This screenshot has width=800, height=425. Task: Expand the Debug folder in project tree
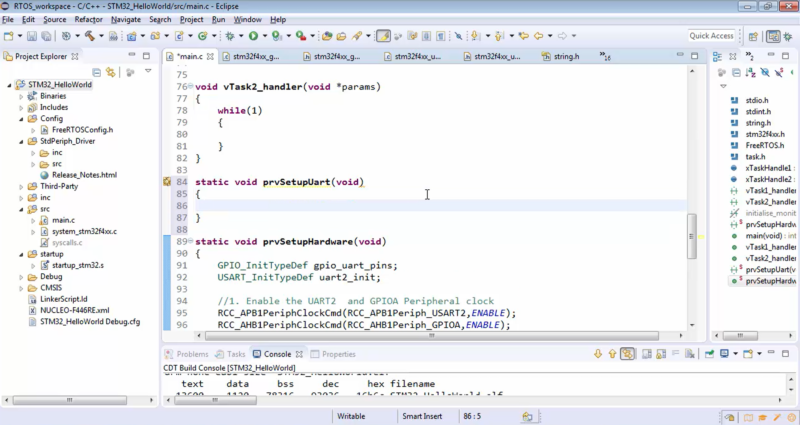click(21, 277)
